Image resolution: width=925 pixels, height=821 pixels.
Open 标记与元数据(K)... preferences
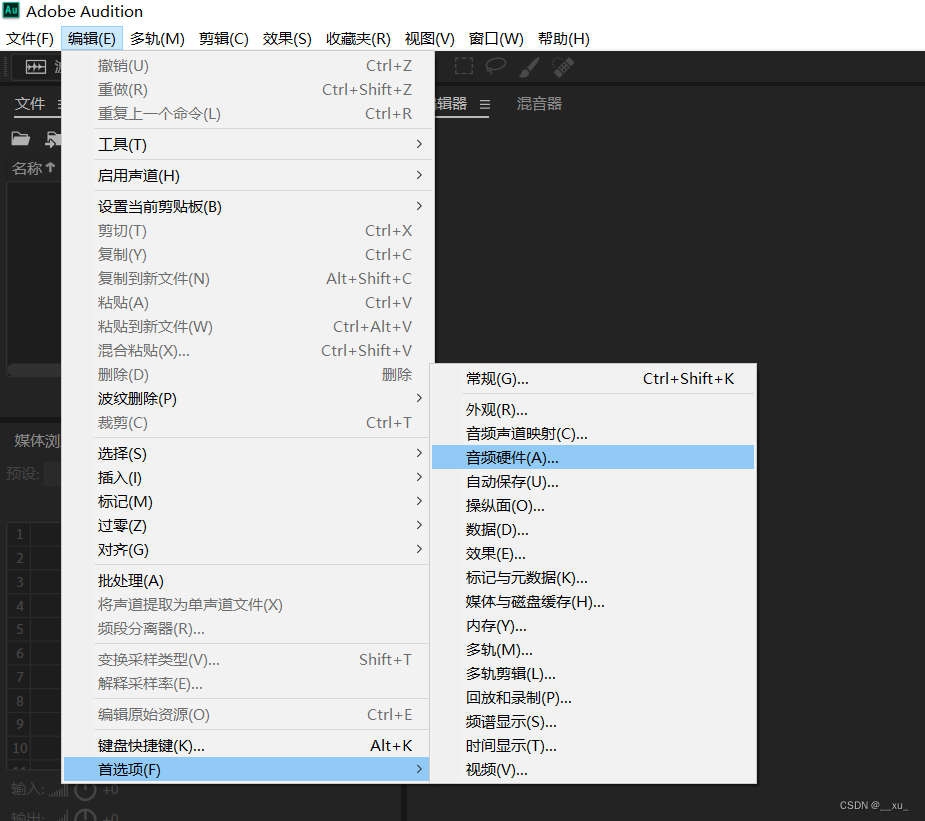593,578
